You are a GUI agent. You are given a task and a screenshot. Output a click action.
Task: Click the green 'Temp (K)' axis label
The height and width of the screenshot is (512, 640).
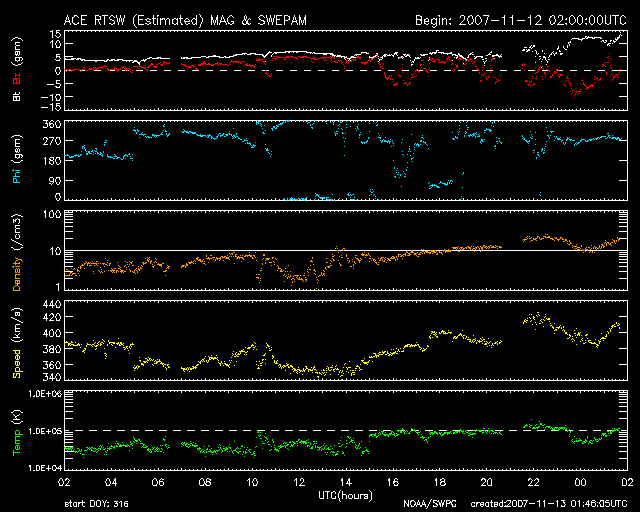(x=17, y=433)
